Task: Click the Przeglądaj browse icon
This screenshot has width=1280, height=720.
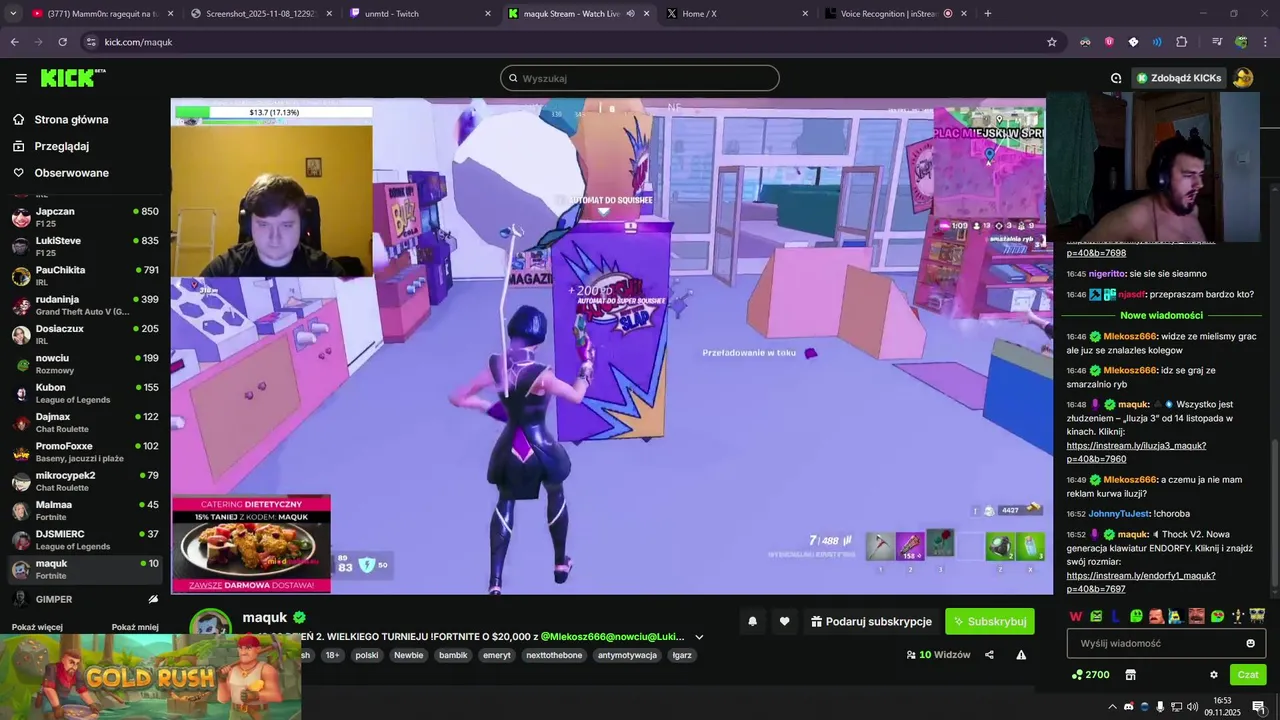Action: [x=18, y=146]
